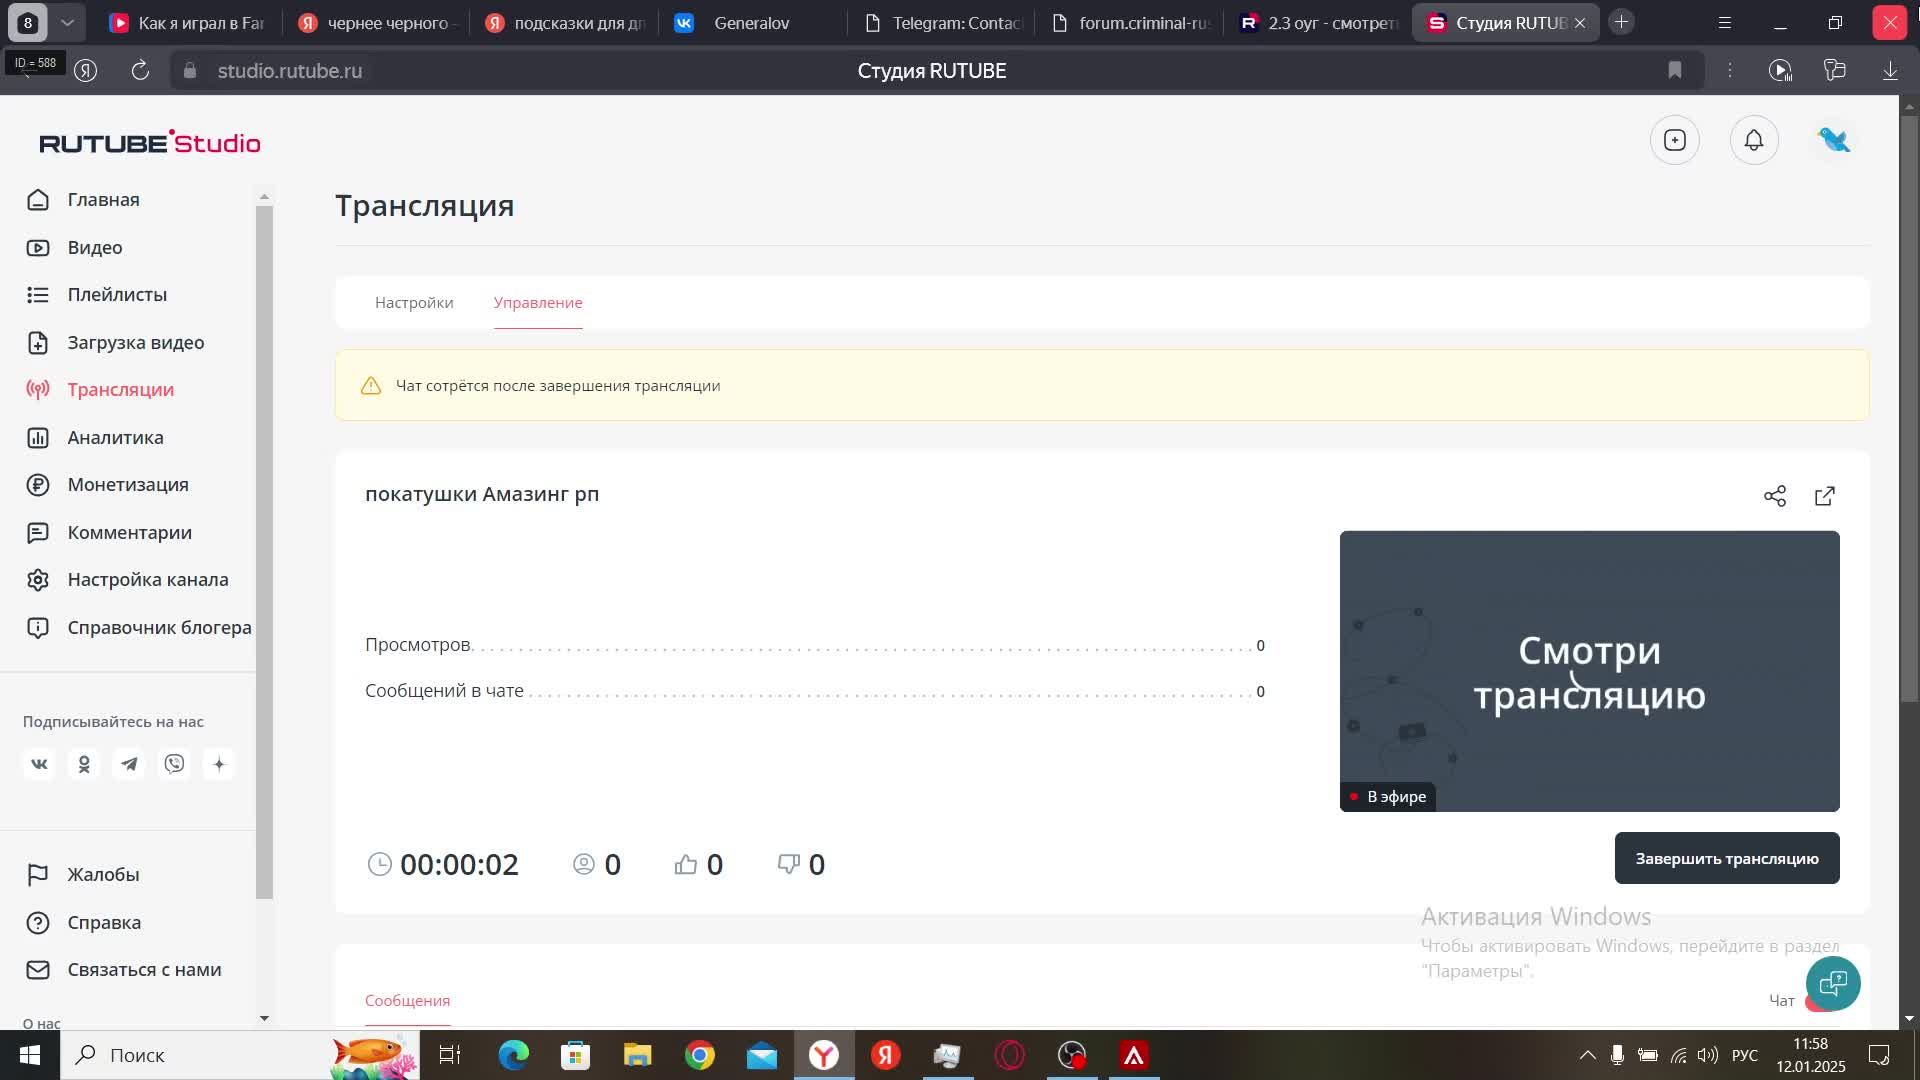Open the Справочник блогера link
Screen dimensions: 1920x1080
pos(159,627)
